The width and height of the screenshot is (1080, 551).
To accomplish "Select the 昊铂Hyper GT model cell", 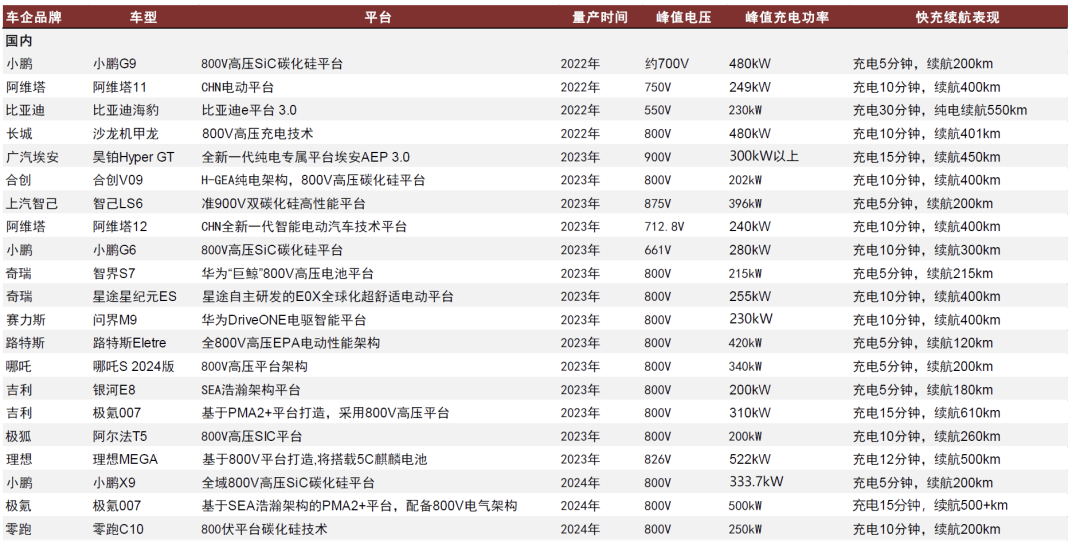I will tap(134, 157).
